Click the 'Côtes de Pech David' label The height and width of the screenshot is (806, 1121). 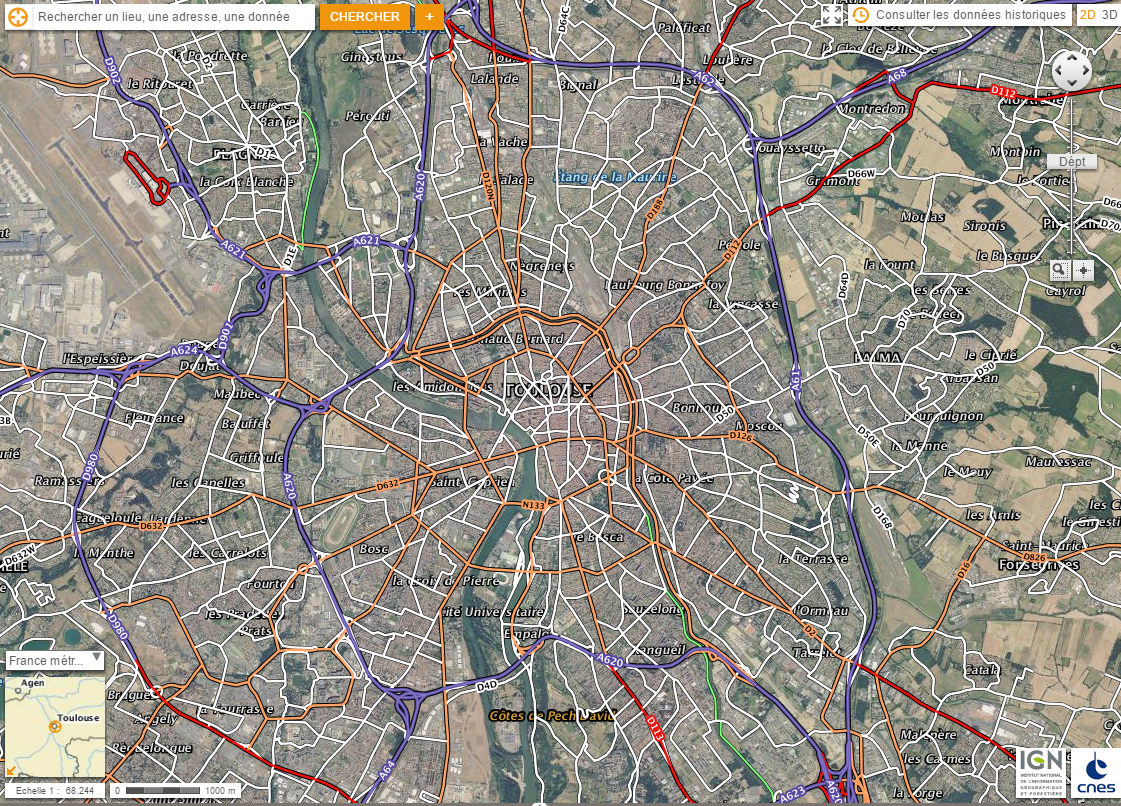point(552,714)
